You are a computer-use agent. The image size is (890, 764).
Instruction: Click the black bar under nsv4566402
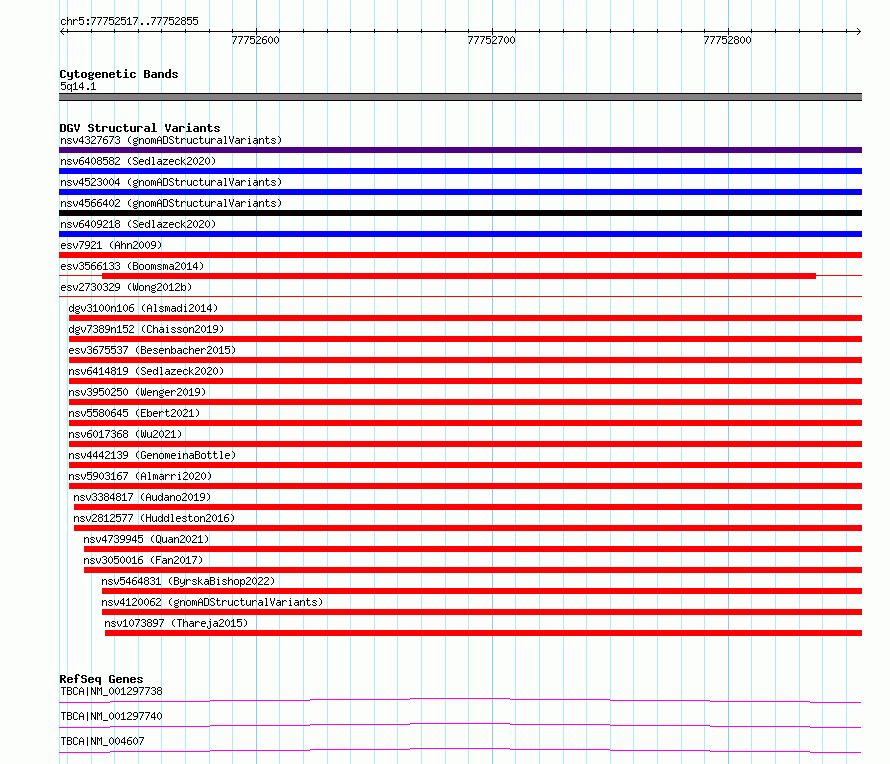460,213
